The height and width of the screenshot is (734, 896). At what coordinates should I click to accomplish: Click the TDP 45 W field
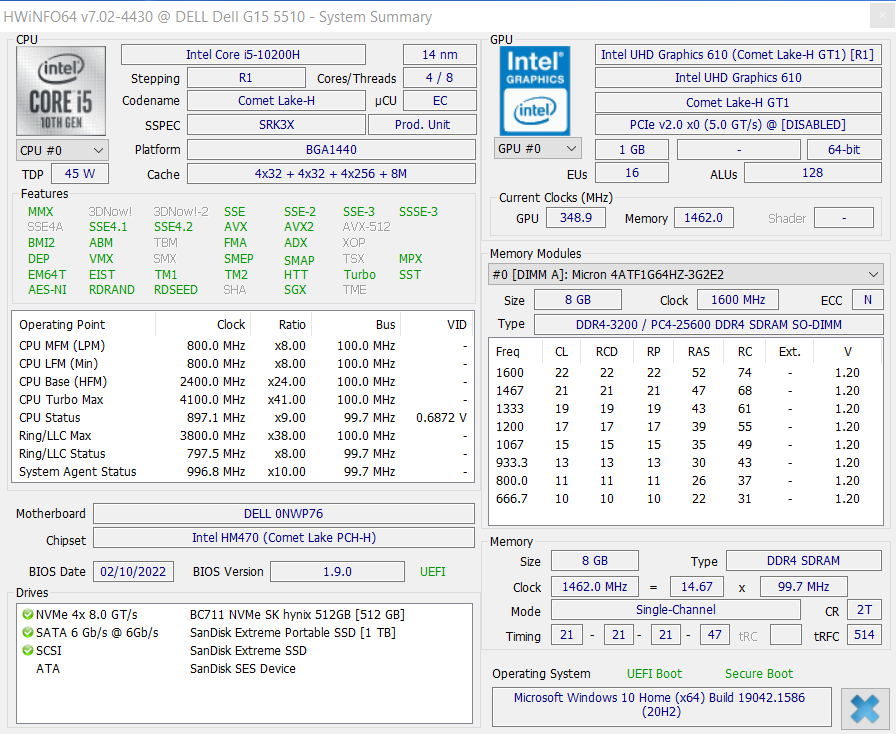[x=80, y=174]
